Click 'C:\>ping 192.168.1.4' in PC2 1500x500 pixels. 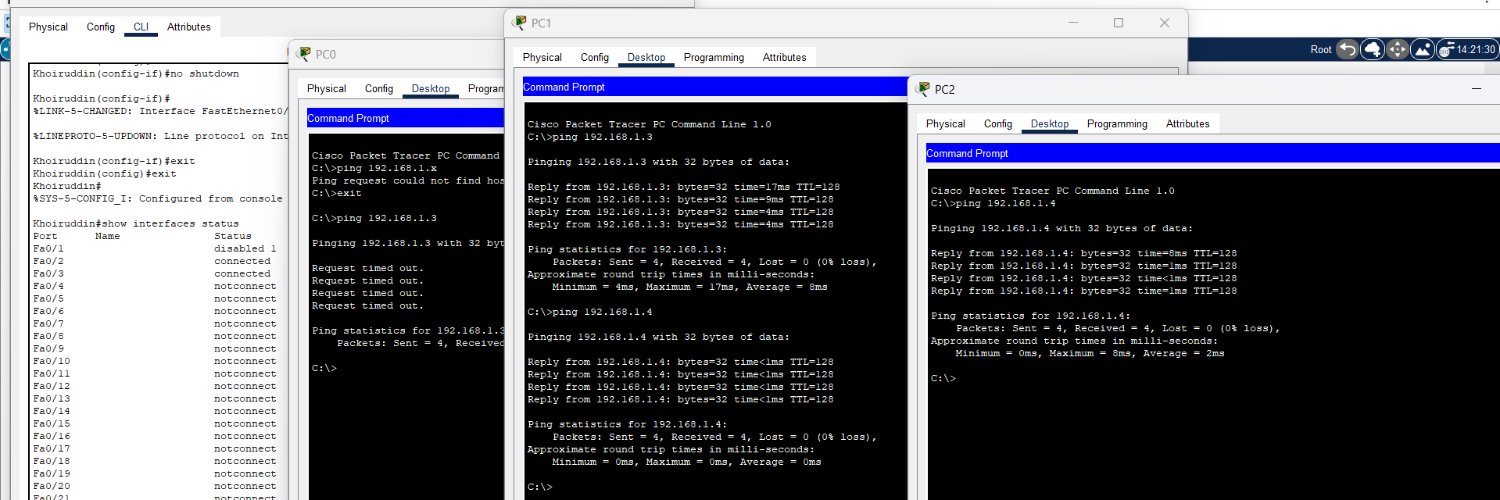tap(993, 203)
